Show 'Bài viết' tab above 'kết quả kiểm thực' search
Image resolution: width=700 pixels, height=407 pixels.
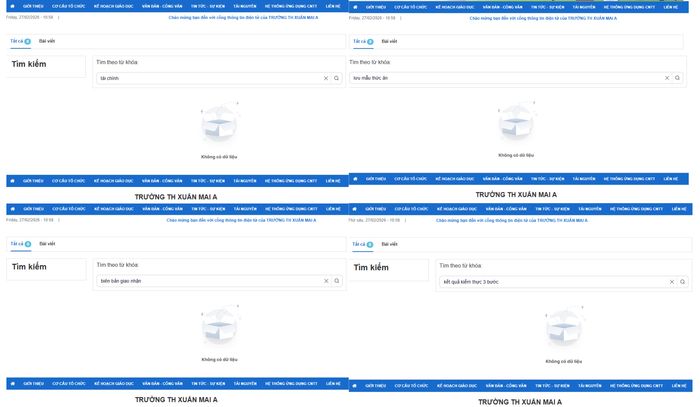tap(389, 244)
